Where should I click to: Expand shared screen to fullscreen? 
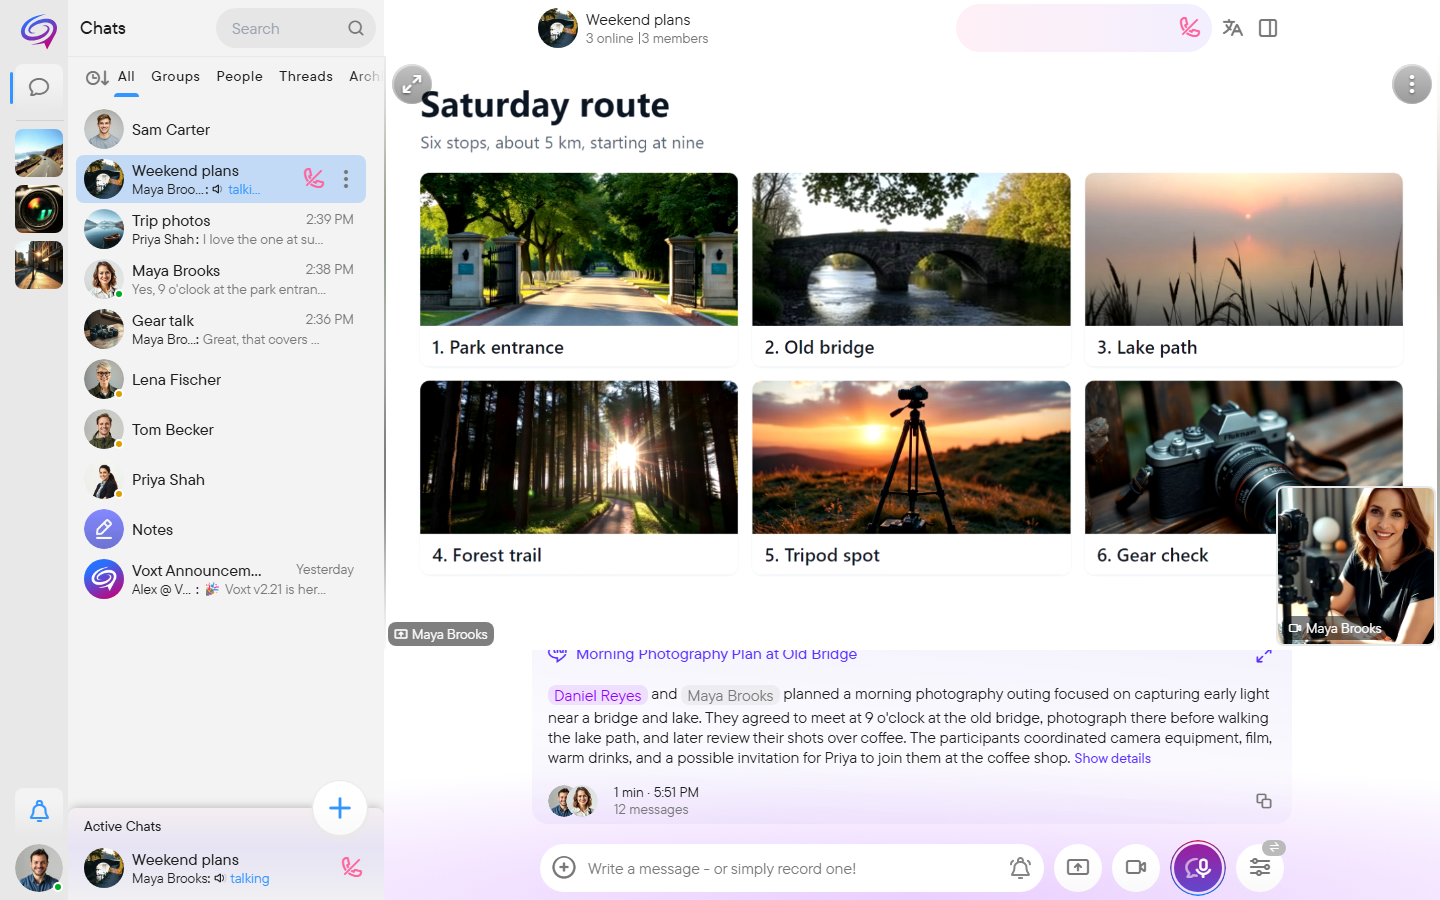[412, 85]
